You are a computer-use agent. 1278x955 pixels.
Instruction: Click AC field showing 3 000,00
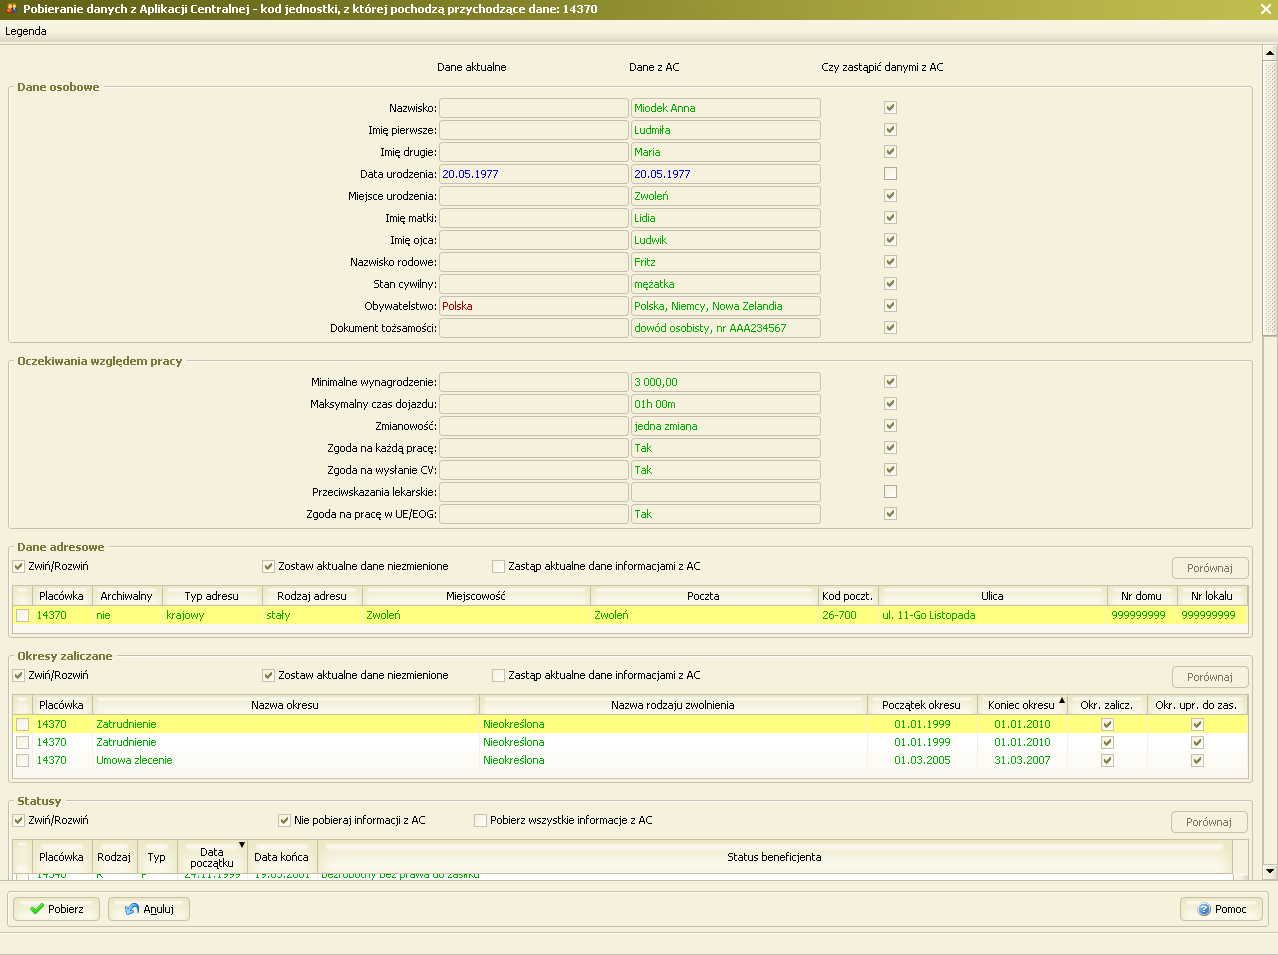[726, 382]
